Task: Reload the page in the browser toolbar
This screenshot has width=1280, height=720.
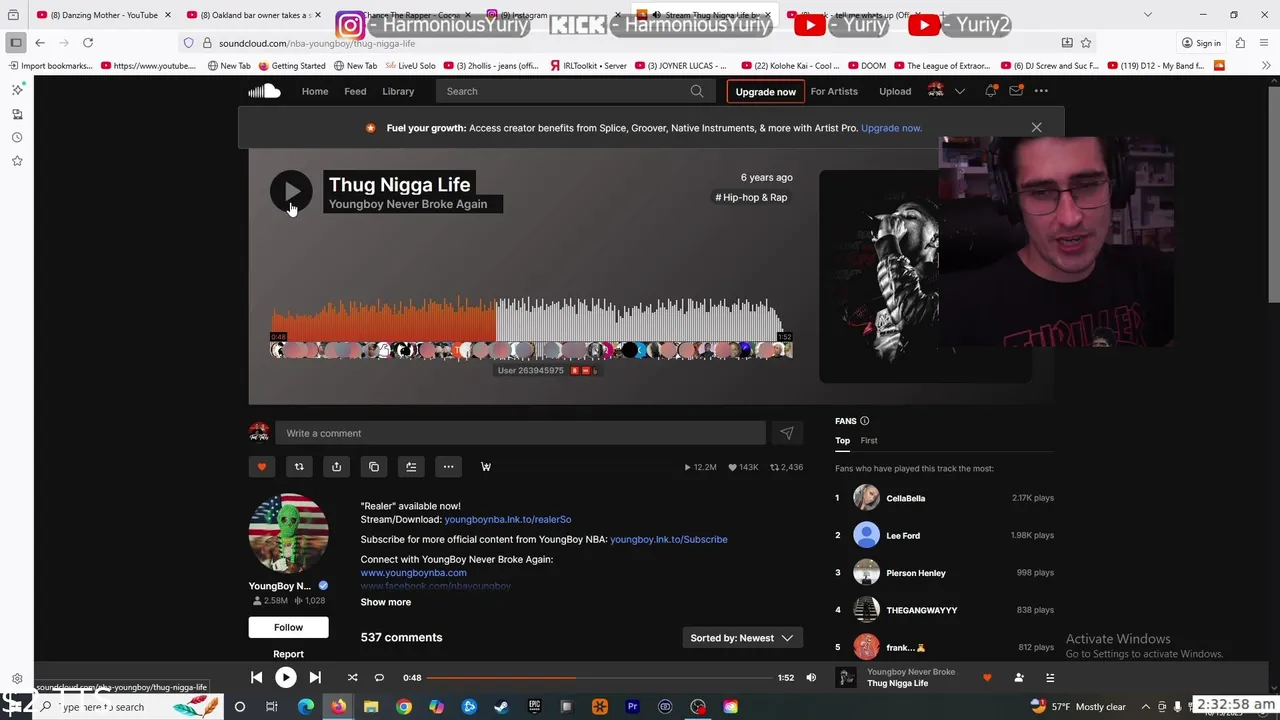Action: (x=88, y=43)
